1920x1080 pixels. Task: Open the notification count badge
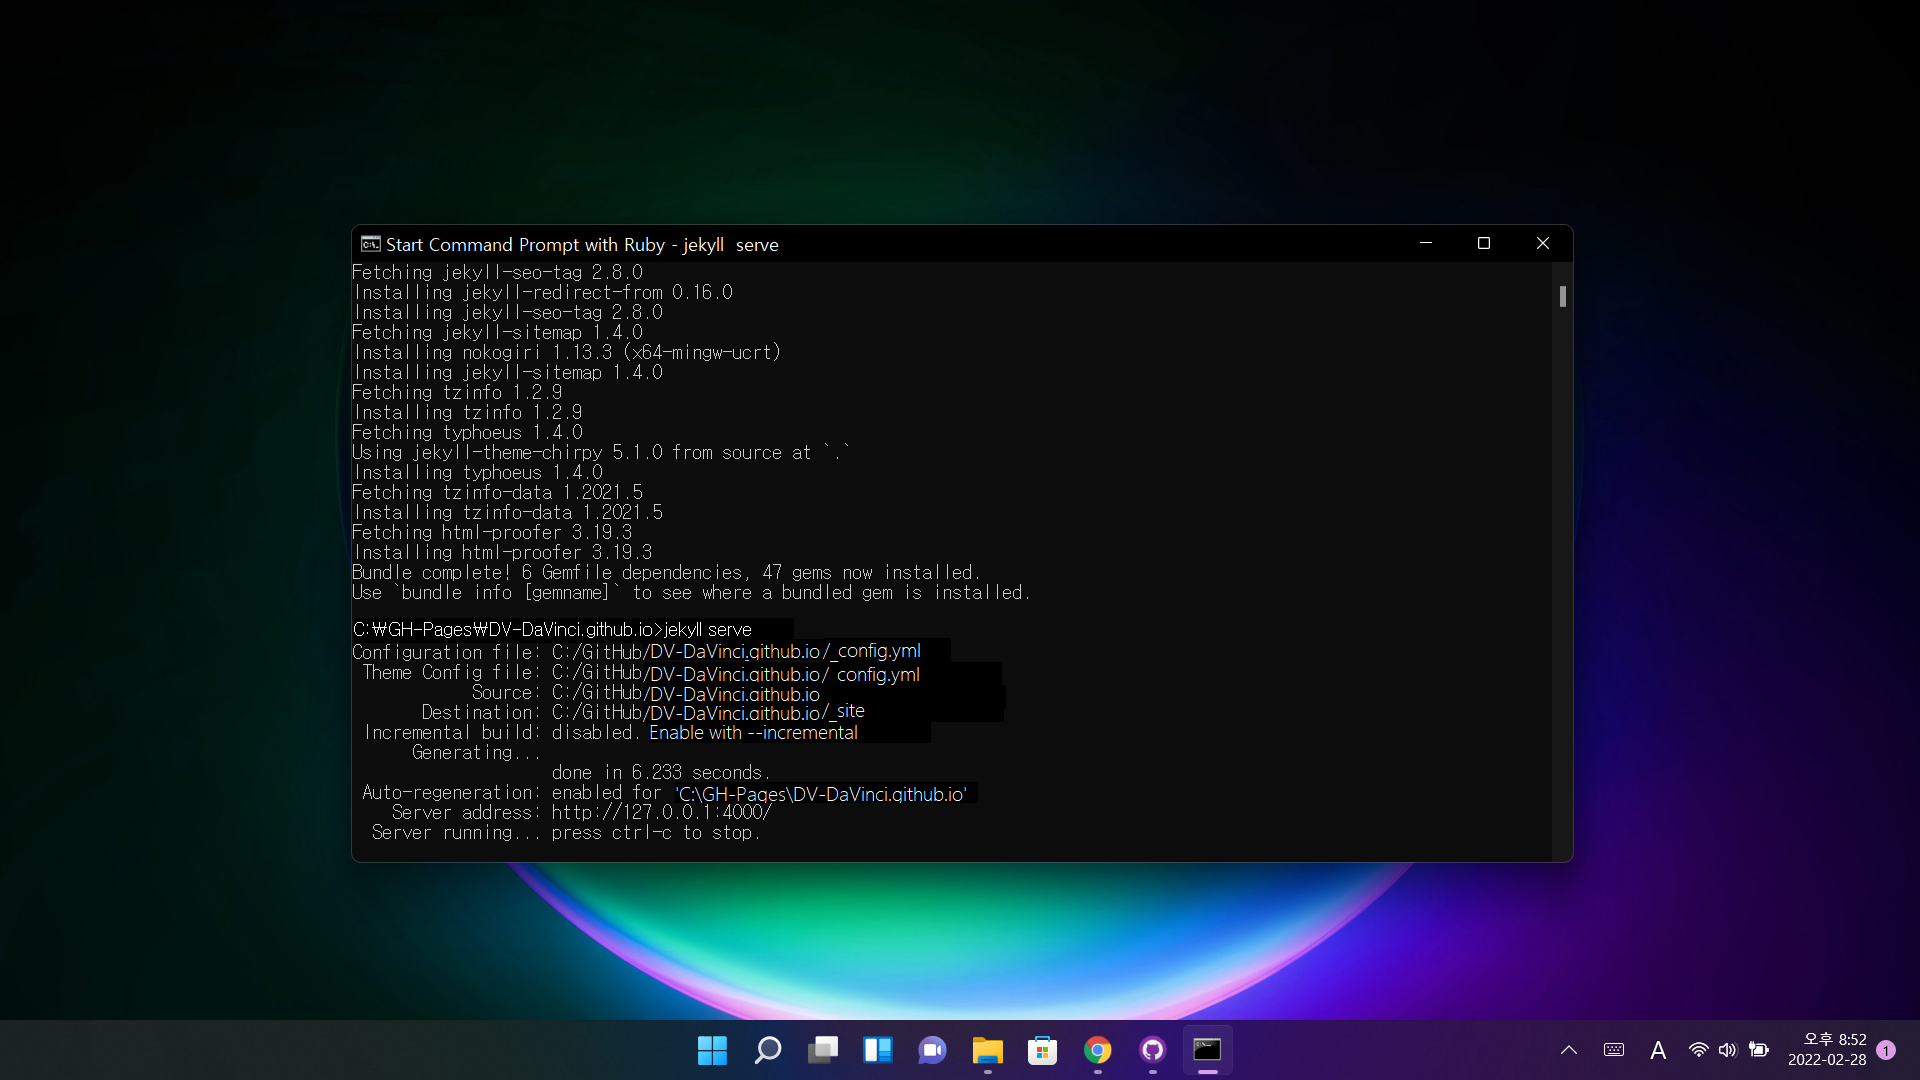[1886, 1050]
